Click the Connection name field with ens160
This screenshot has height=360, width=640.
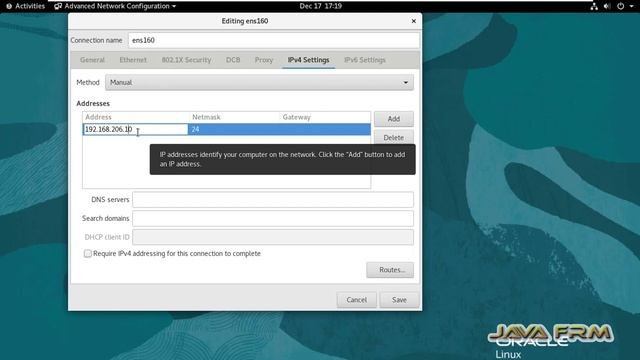pos(274,40)
